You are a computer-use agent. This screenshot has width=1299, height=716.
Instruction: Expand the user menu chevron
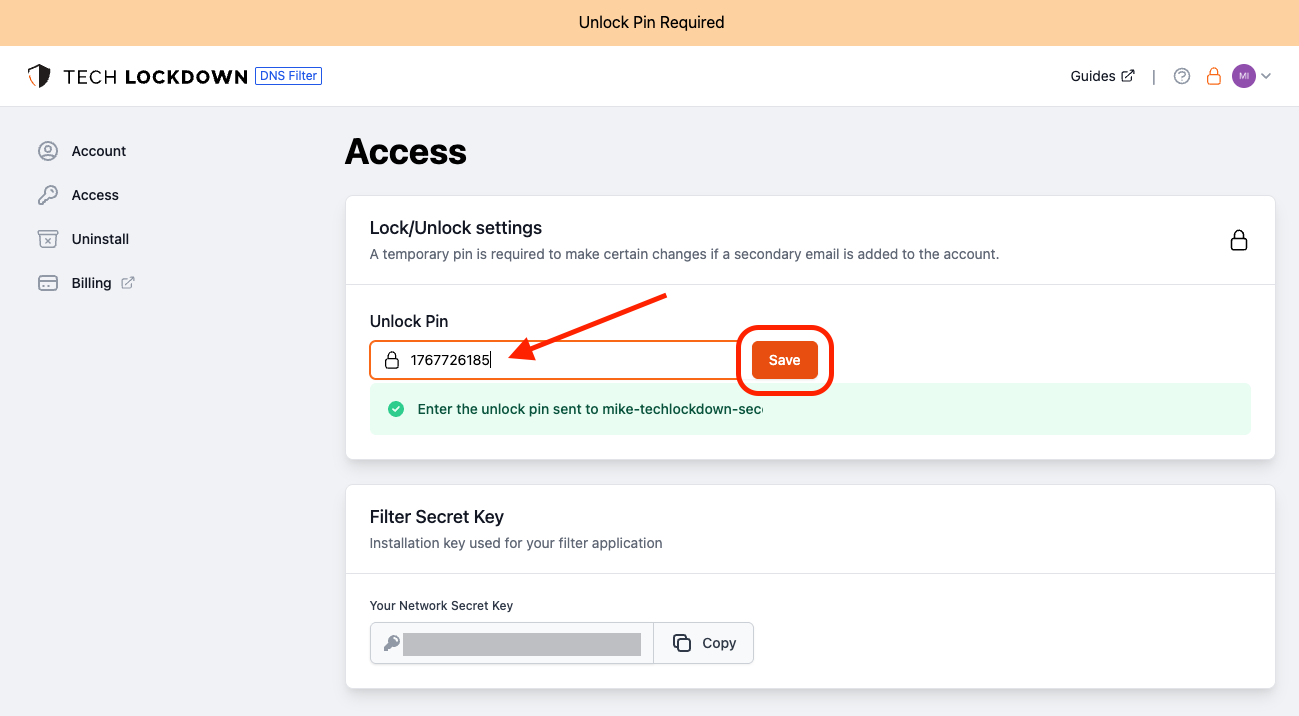[x=1266, y=76]
